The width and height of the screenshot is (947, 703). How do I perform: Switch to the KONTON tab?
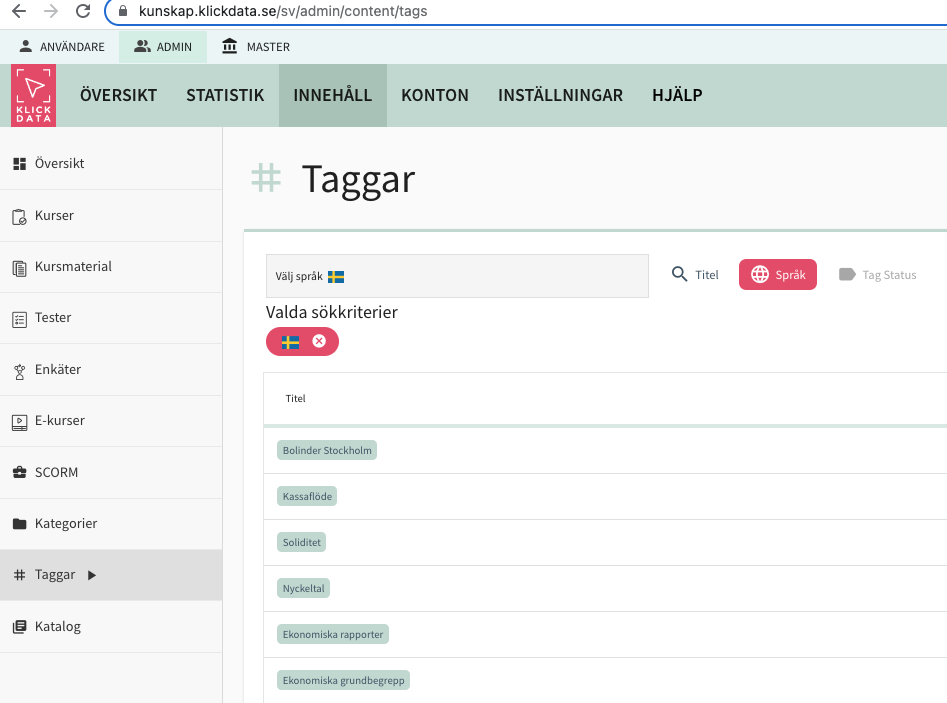pyautogui.click(x=435, y=95)
